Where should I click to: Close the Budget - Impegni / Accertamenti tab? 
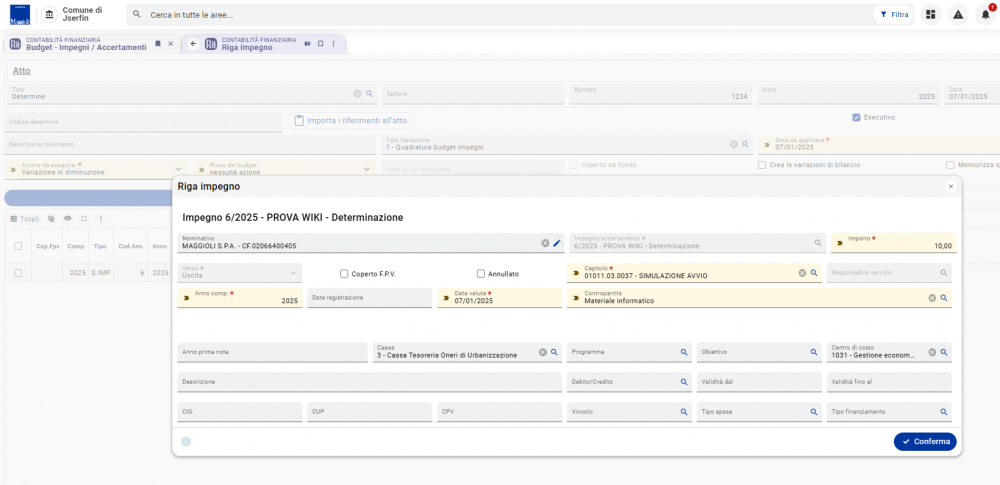[170, 43]
